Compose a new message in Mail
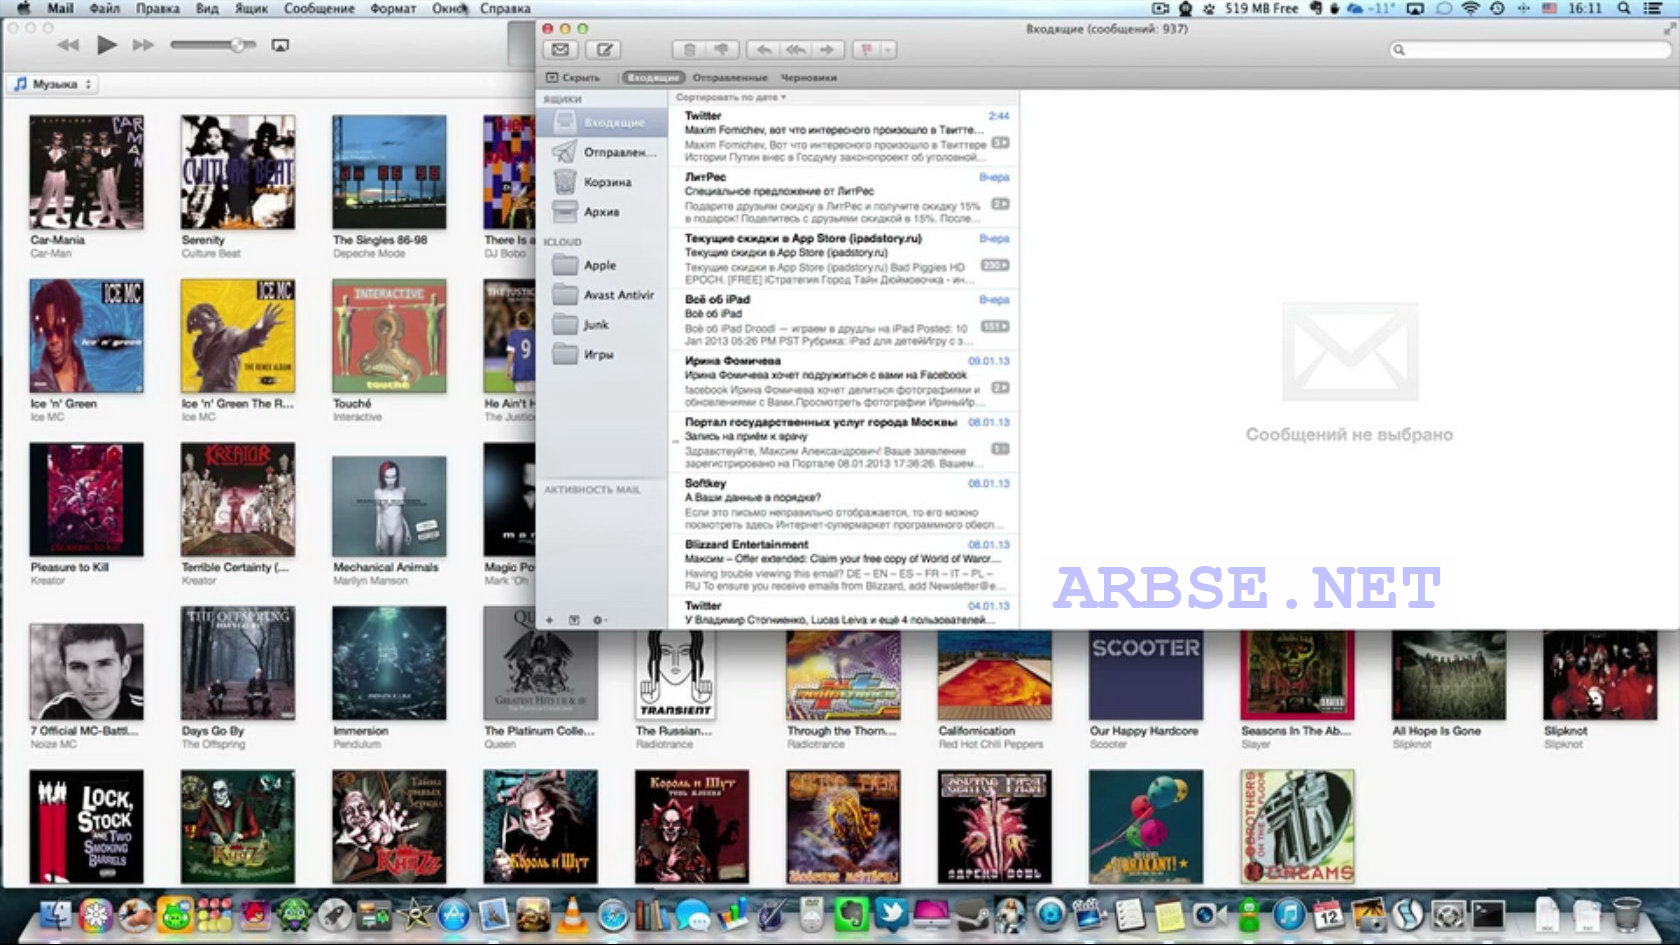 [604, 49]
